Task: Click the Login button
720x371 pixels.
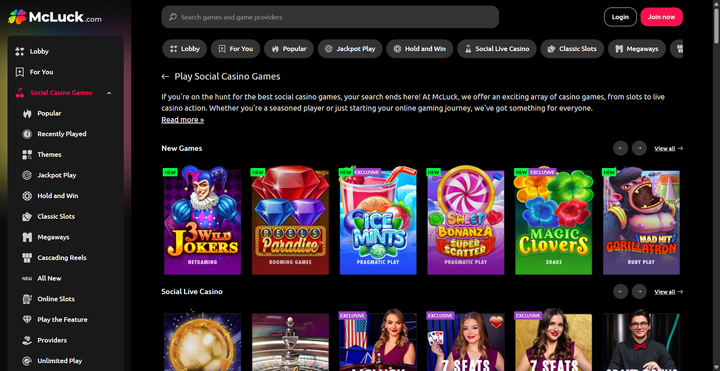Action: tap(620, 17)
